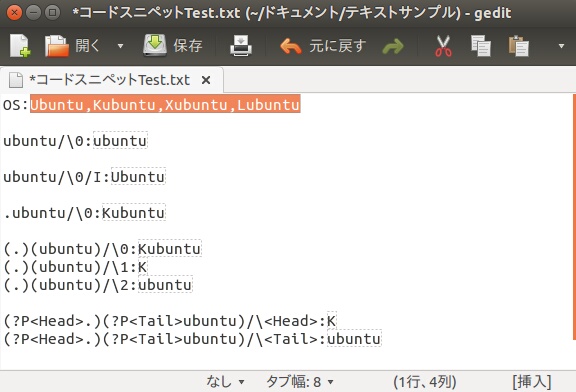Click the green redo arrow icon

pos(393,46)
